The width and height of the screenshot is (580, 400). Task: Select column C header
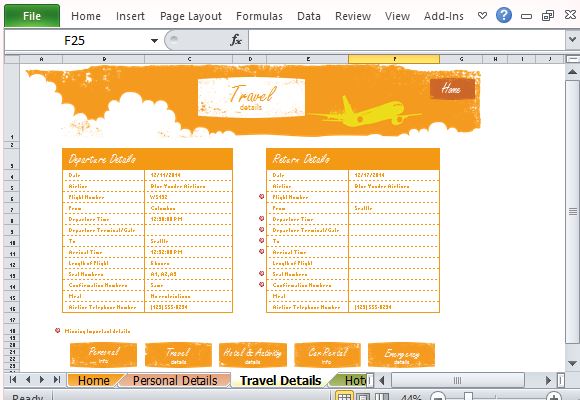click(x=189, y=59)
